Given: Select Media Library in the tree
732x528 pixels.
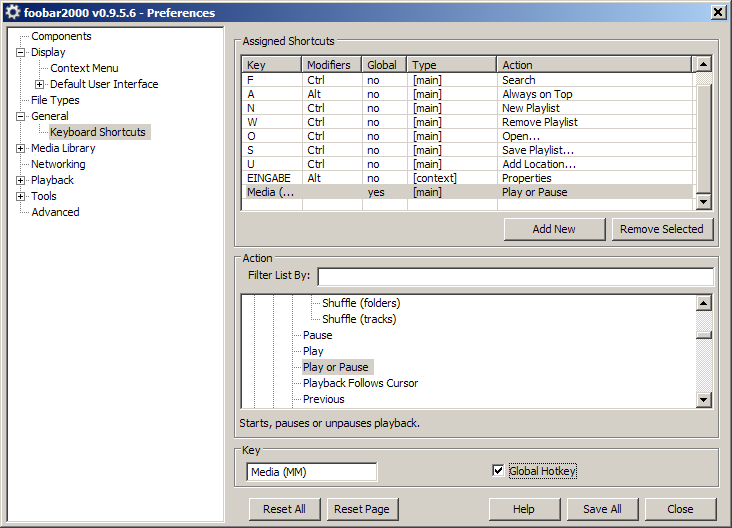Looking at the screenshot, I should tap(63, 148).
